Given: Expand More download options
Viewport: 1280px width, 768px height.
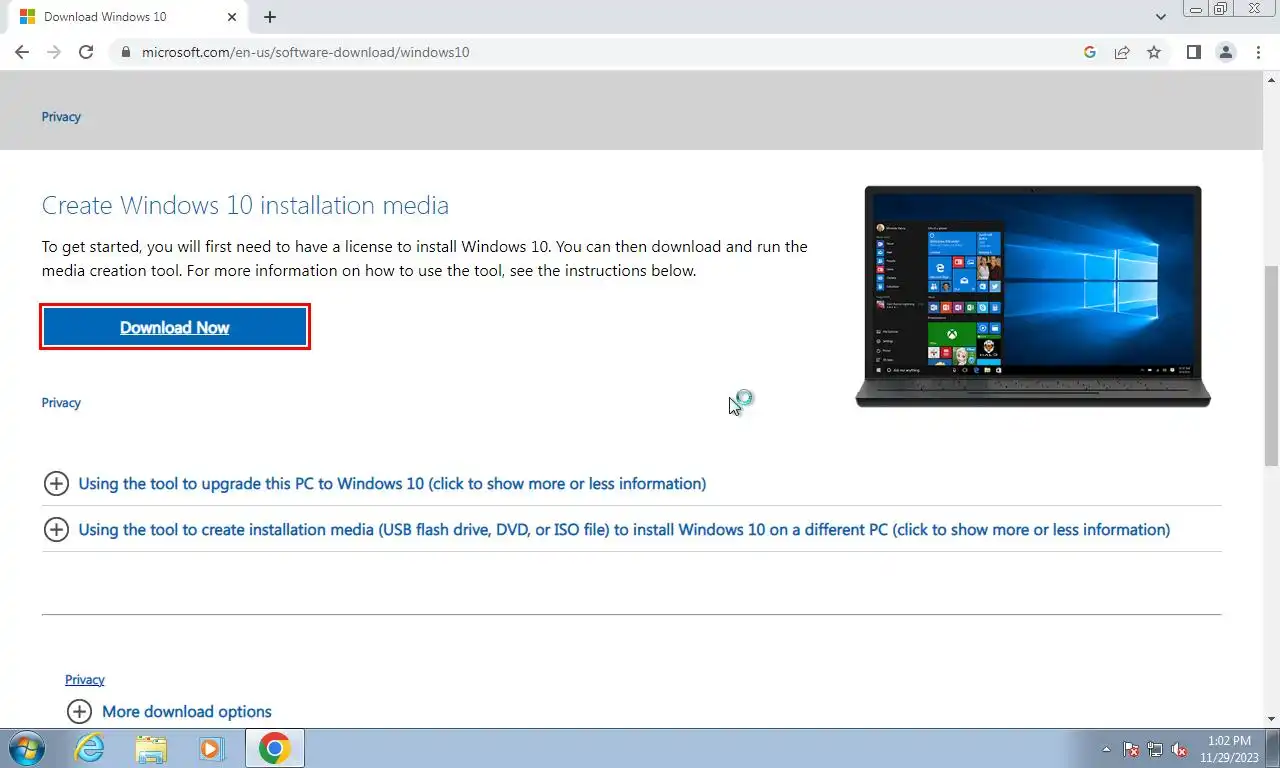Looking at the screenshot, I should click(x=169, y=712).
